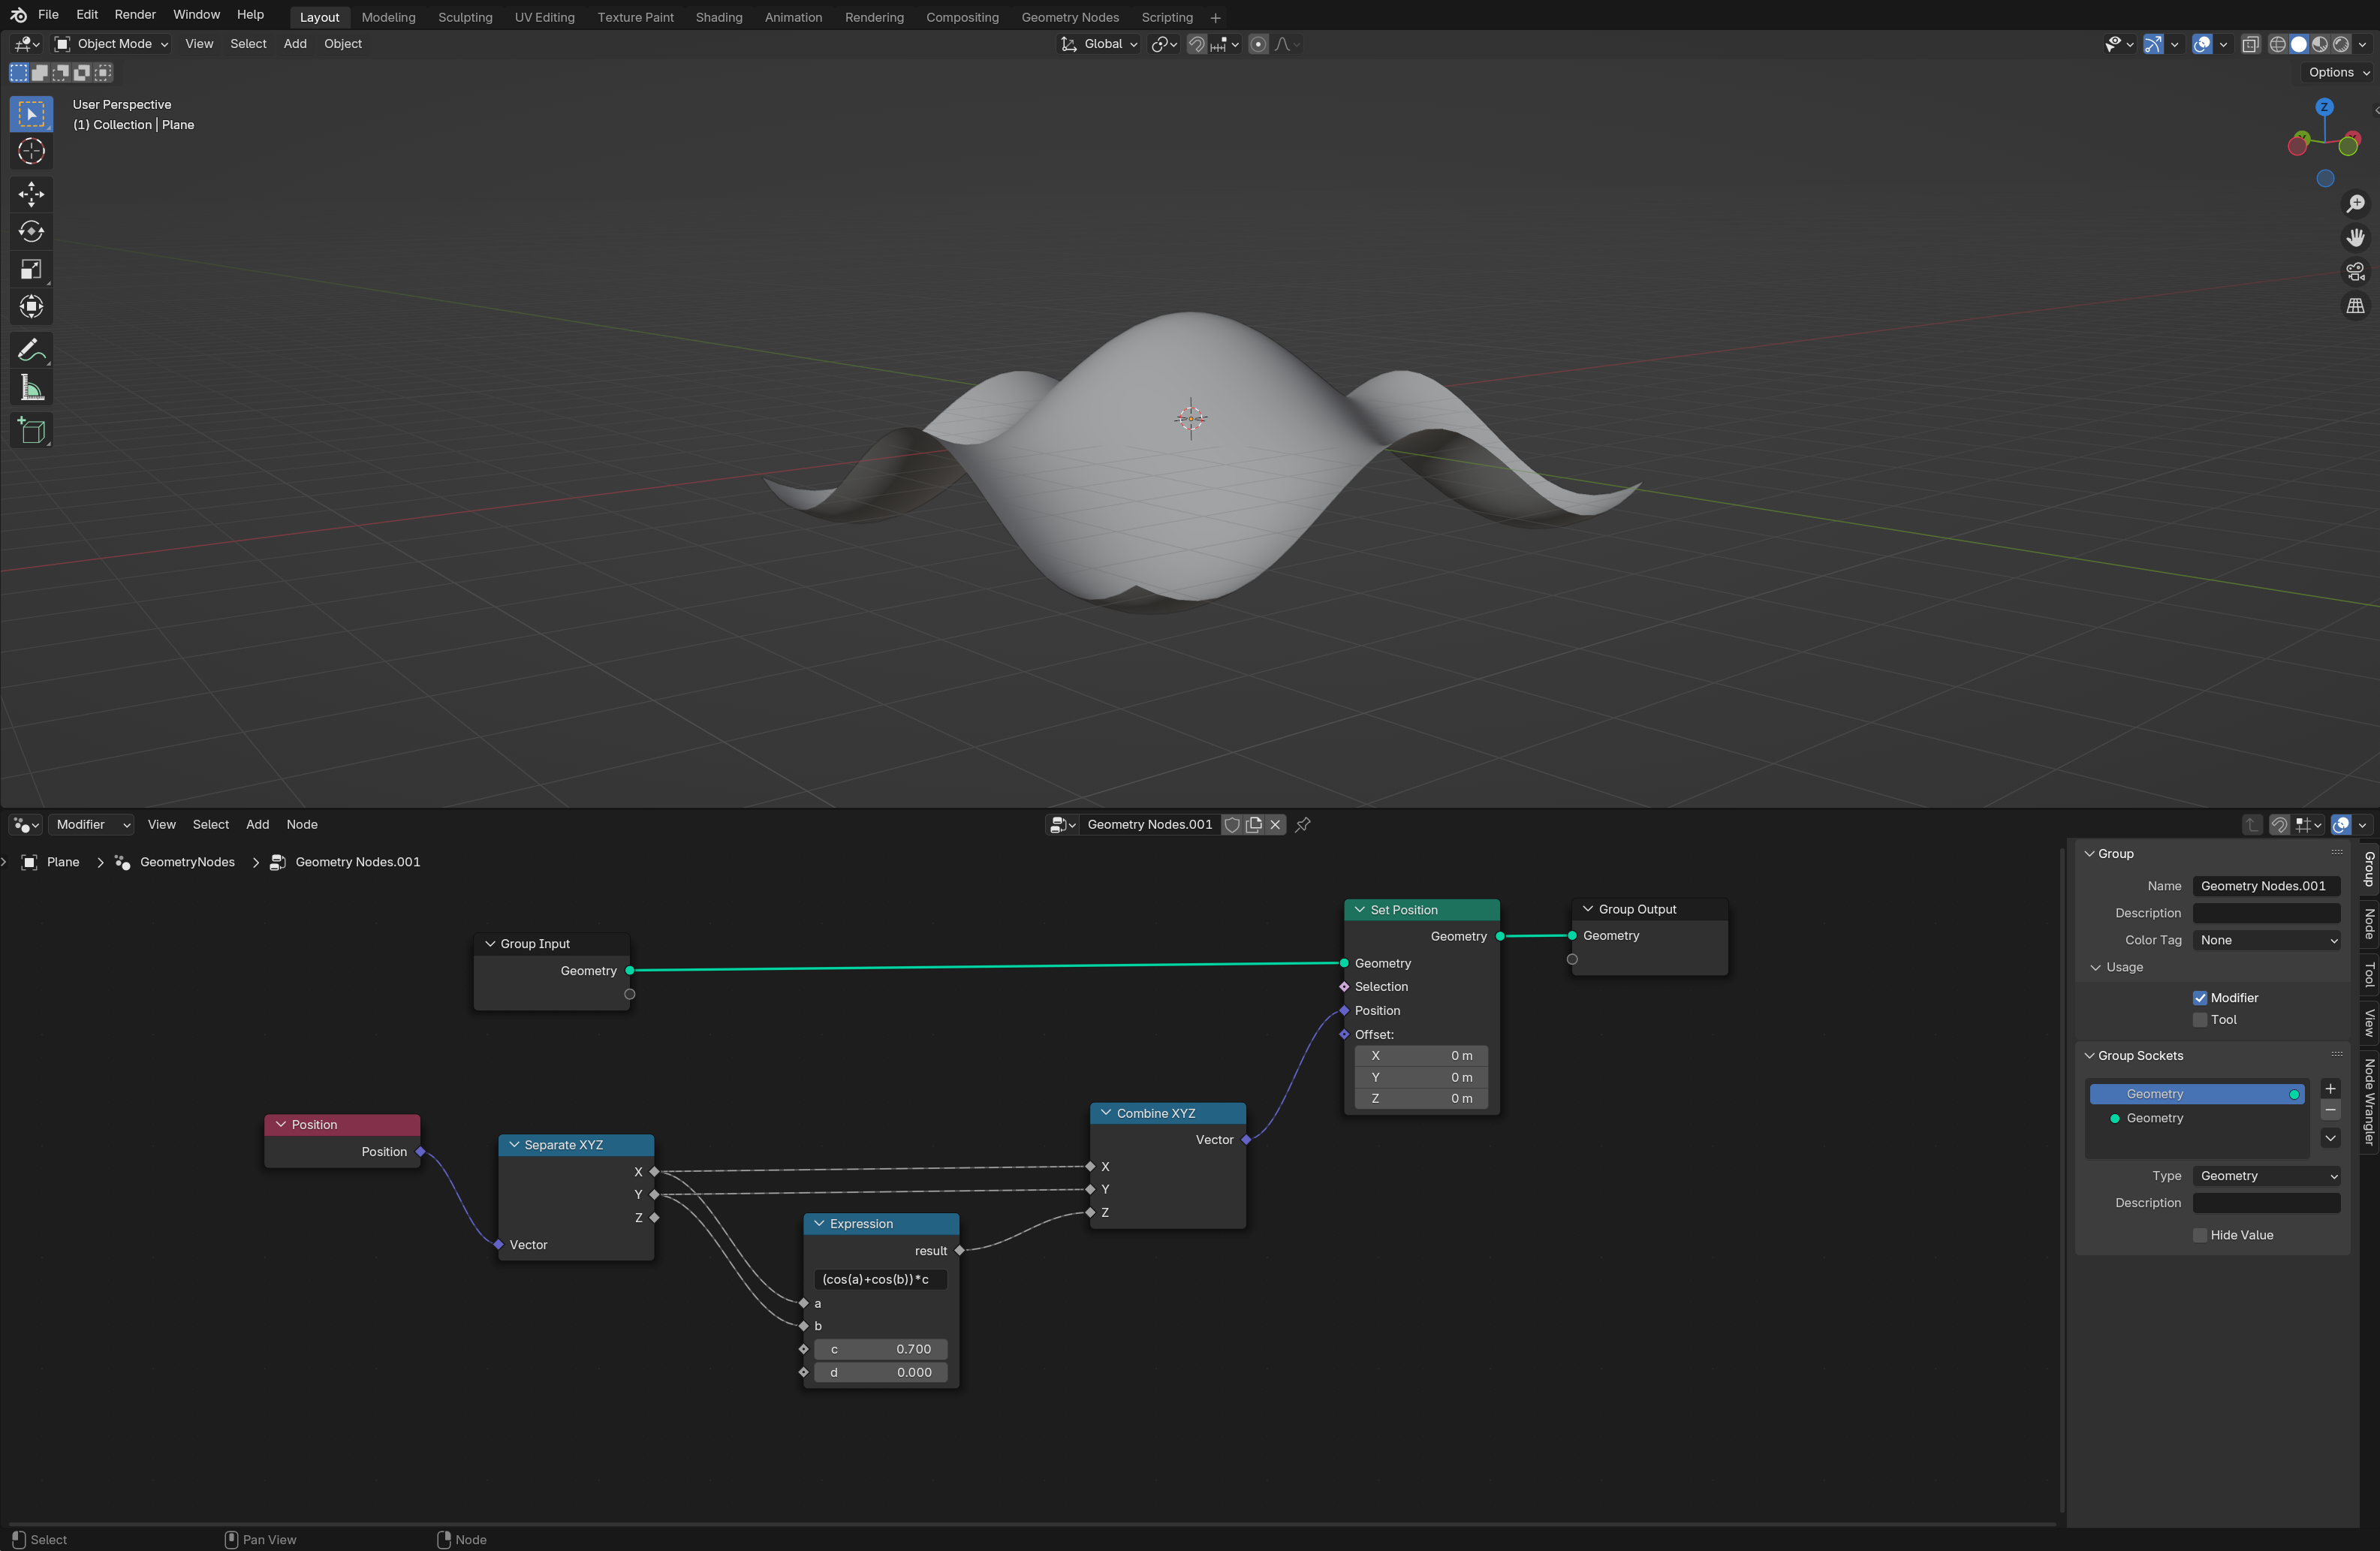Pick the Annotate pencil tool
2380x1551 pixels.
[x=31, y=350]
